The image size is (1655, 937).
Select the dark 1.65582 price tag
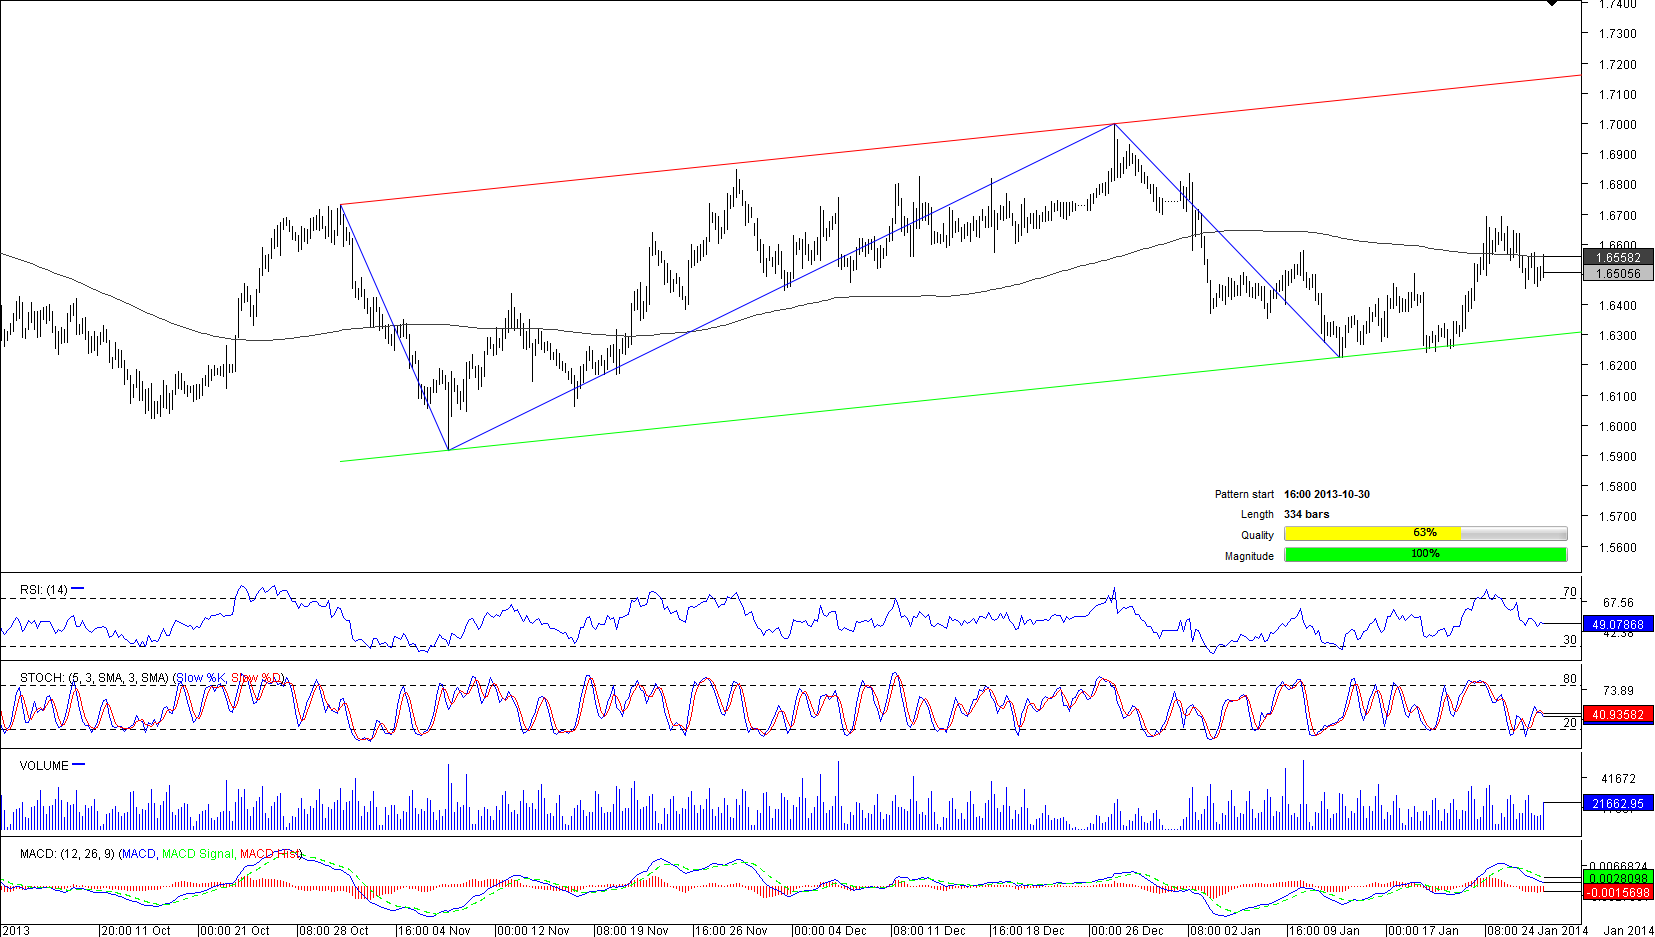pyautogui.click(x=1617, y=258)
